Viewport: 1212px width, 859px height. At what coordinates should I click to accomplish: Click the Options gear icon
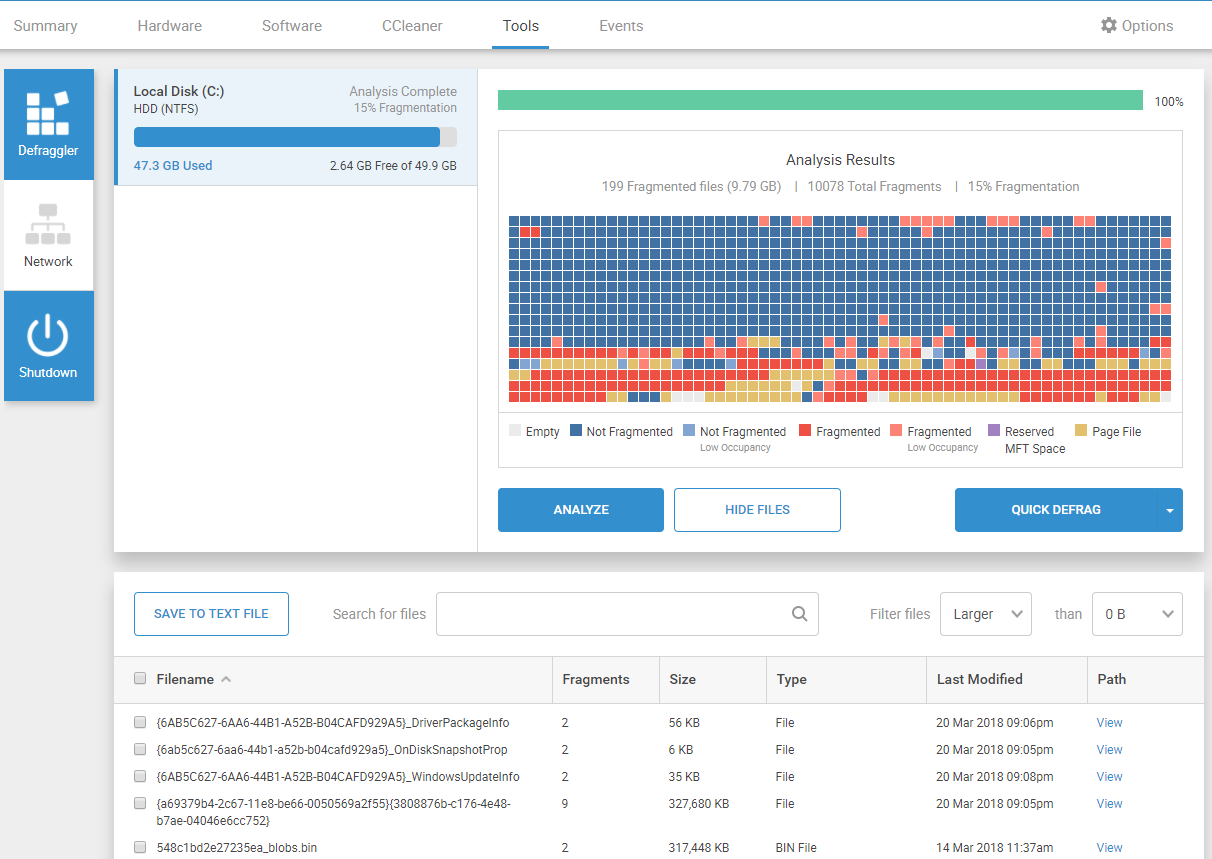[1108, 26]
